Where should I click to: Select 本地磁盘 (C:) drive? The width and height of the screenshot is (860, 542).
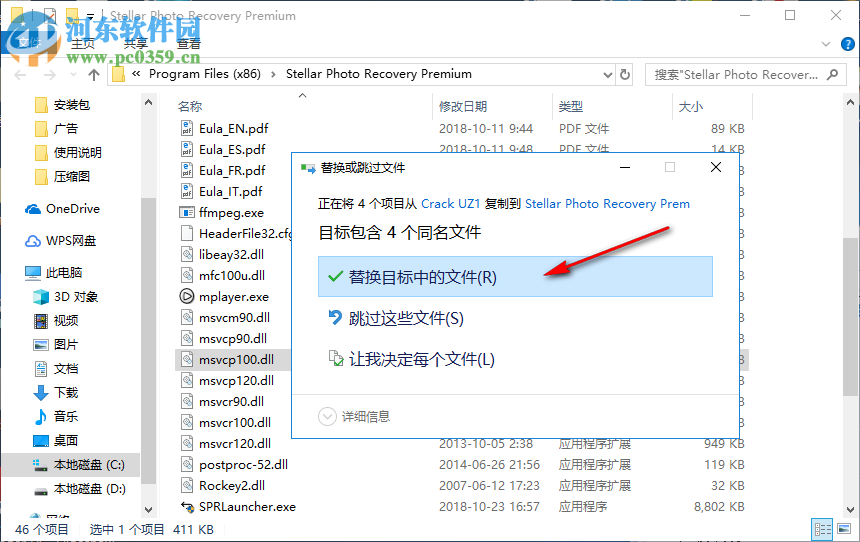89,465
